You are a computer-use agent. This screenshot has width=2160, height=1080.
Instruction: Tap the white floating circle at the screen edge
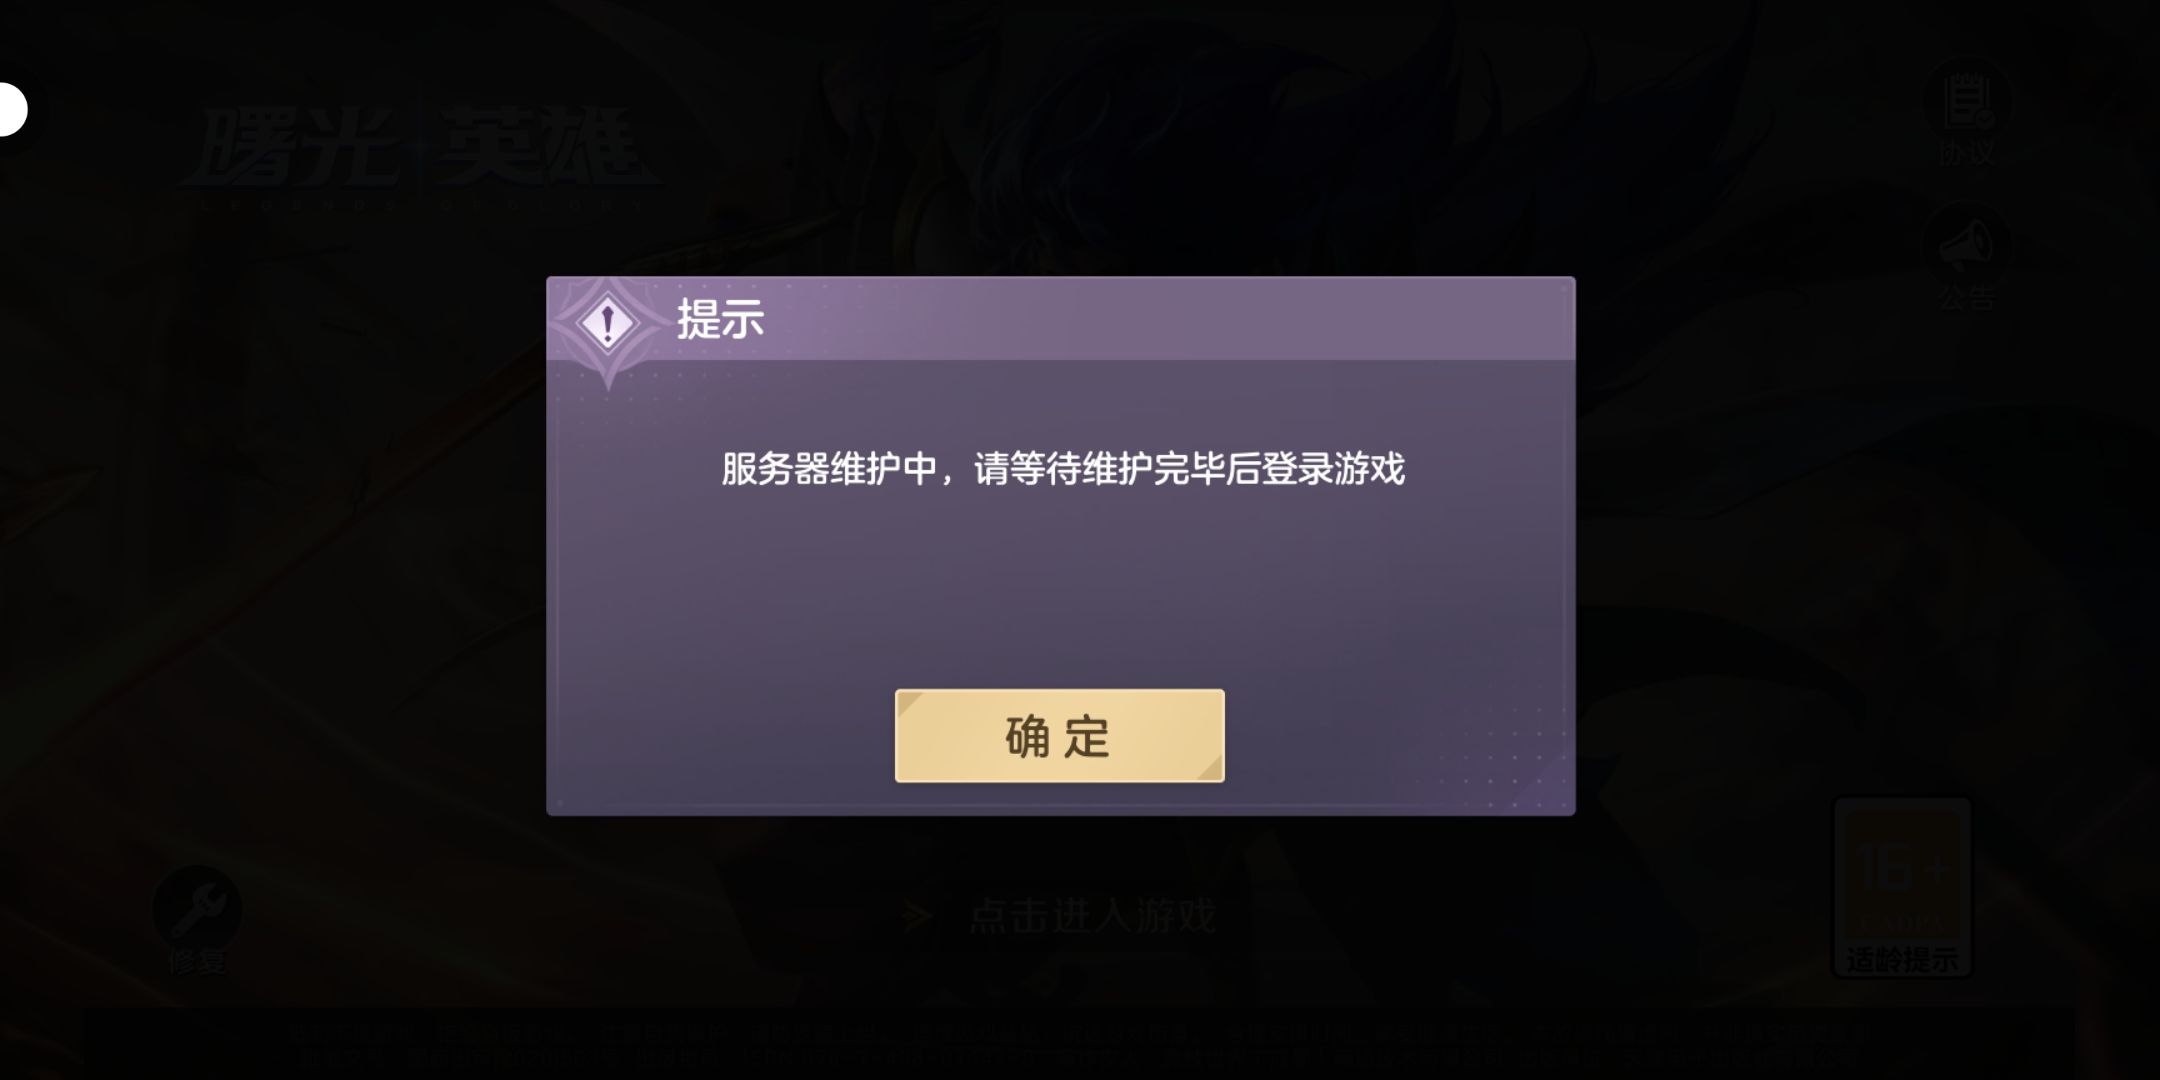(10, 108)
